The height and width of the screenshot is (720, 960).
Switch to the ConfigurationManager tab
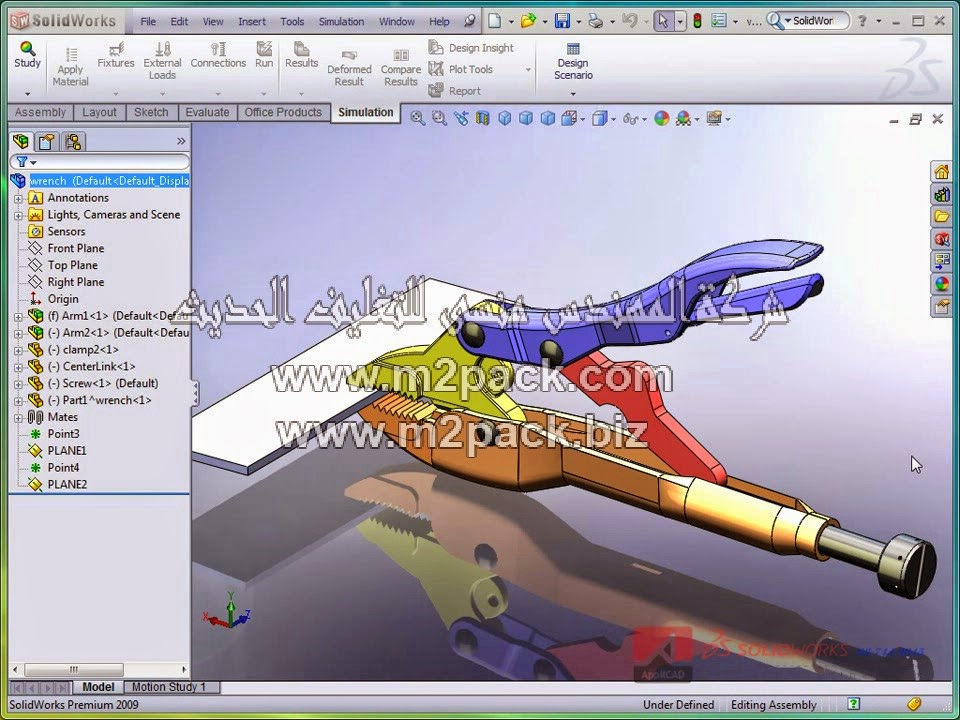coord(73,142)
